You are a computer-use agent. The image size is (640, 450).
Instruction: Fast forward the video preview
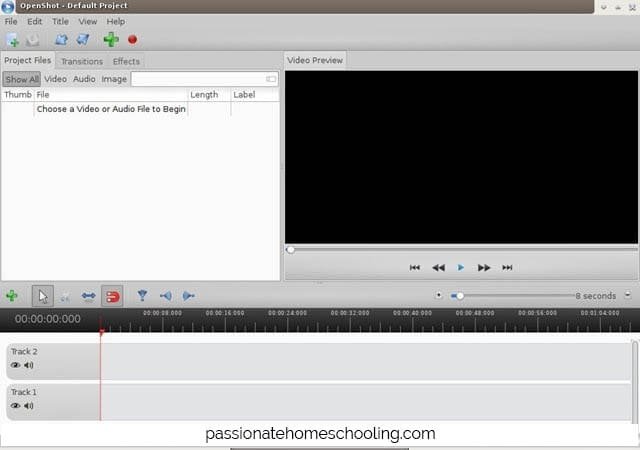[484, 267]
